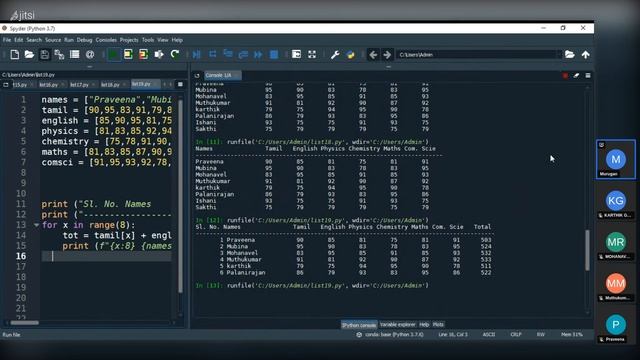Switch to the list16.py editor tab
Screen dimensions: 640x360
pos(49,85)
